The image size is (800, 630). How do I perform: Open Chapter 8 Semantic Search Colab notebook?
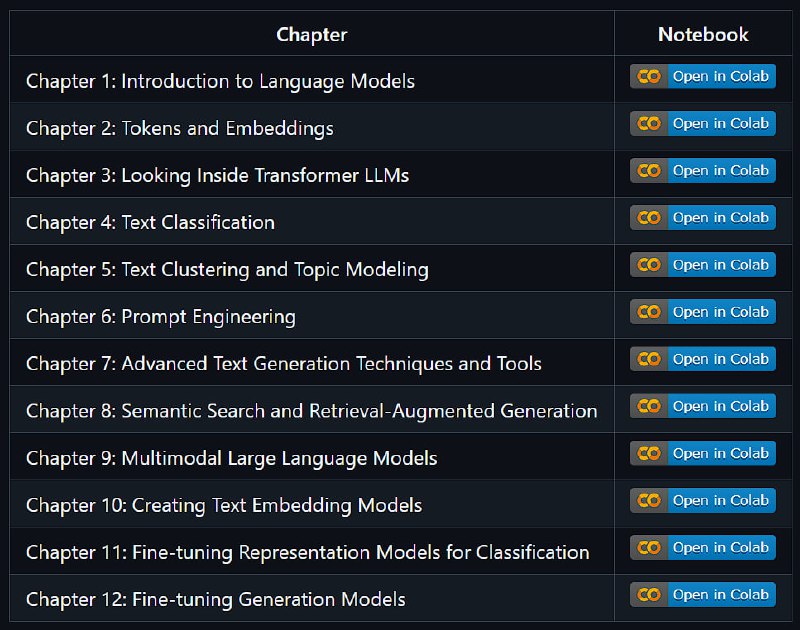click(x=703, y=406)
